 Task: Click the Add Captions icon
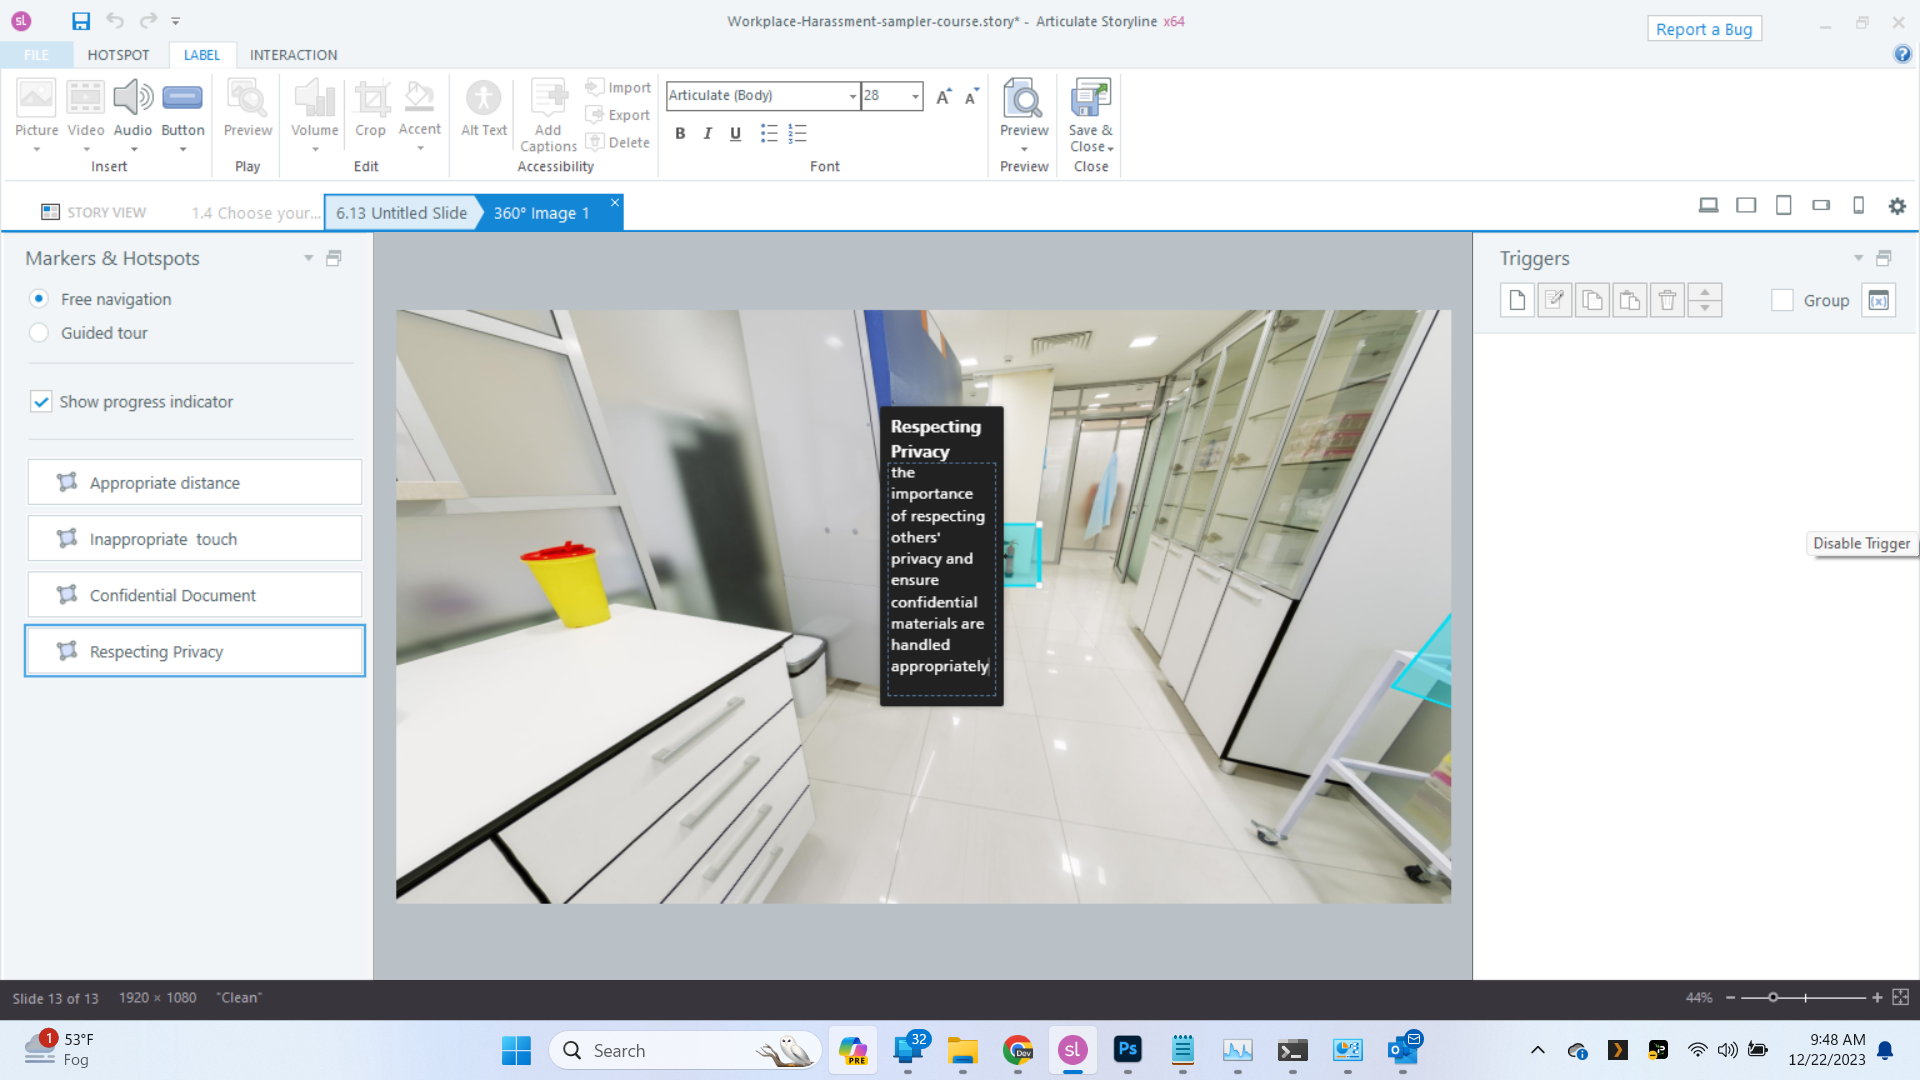tap(548, 98)
